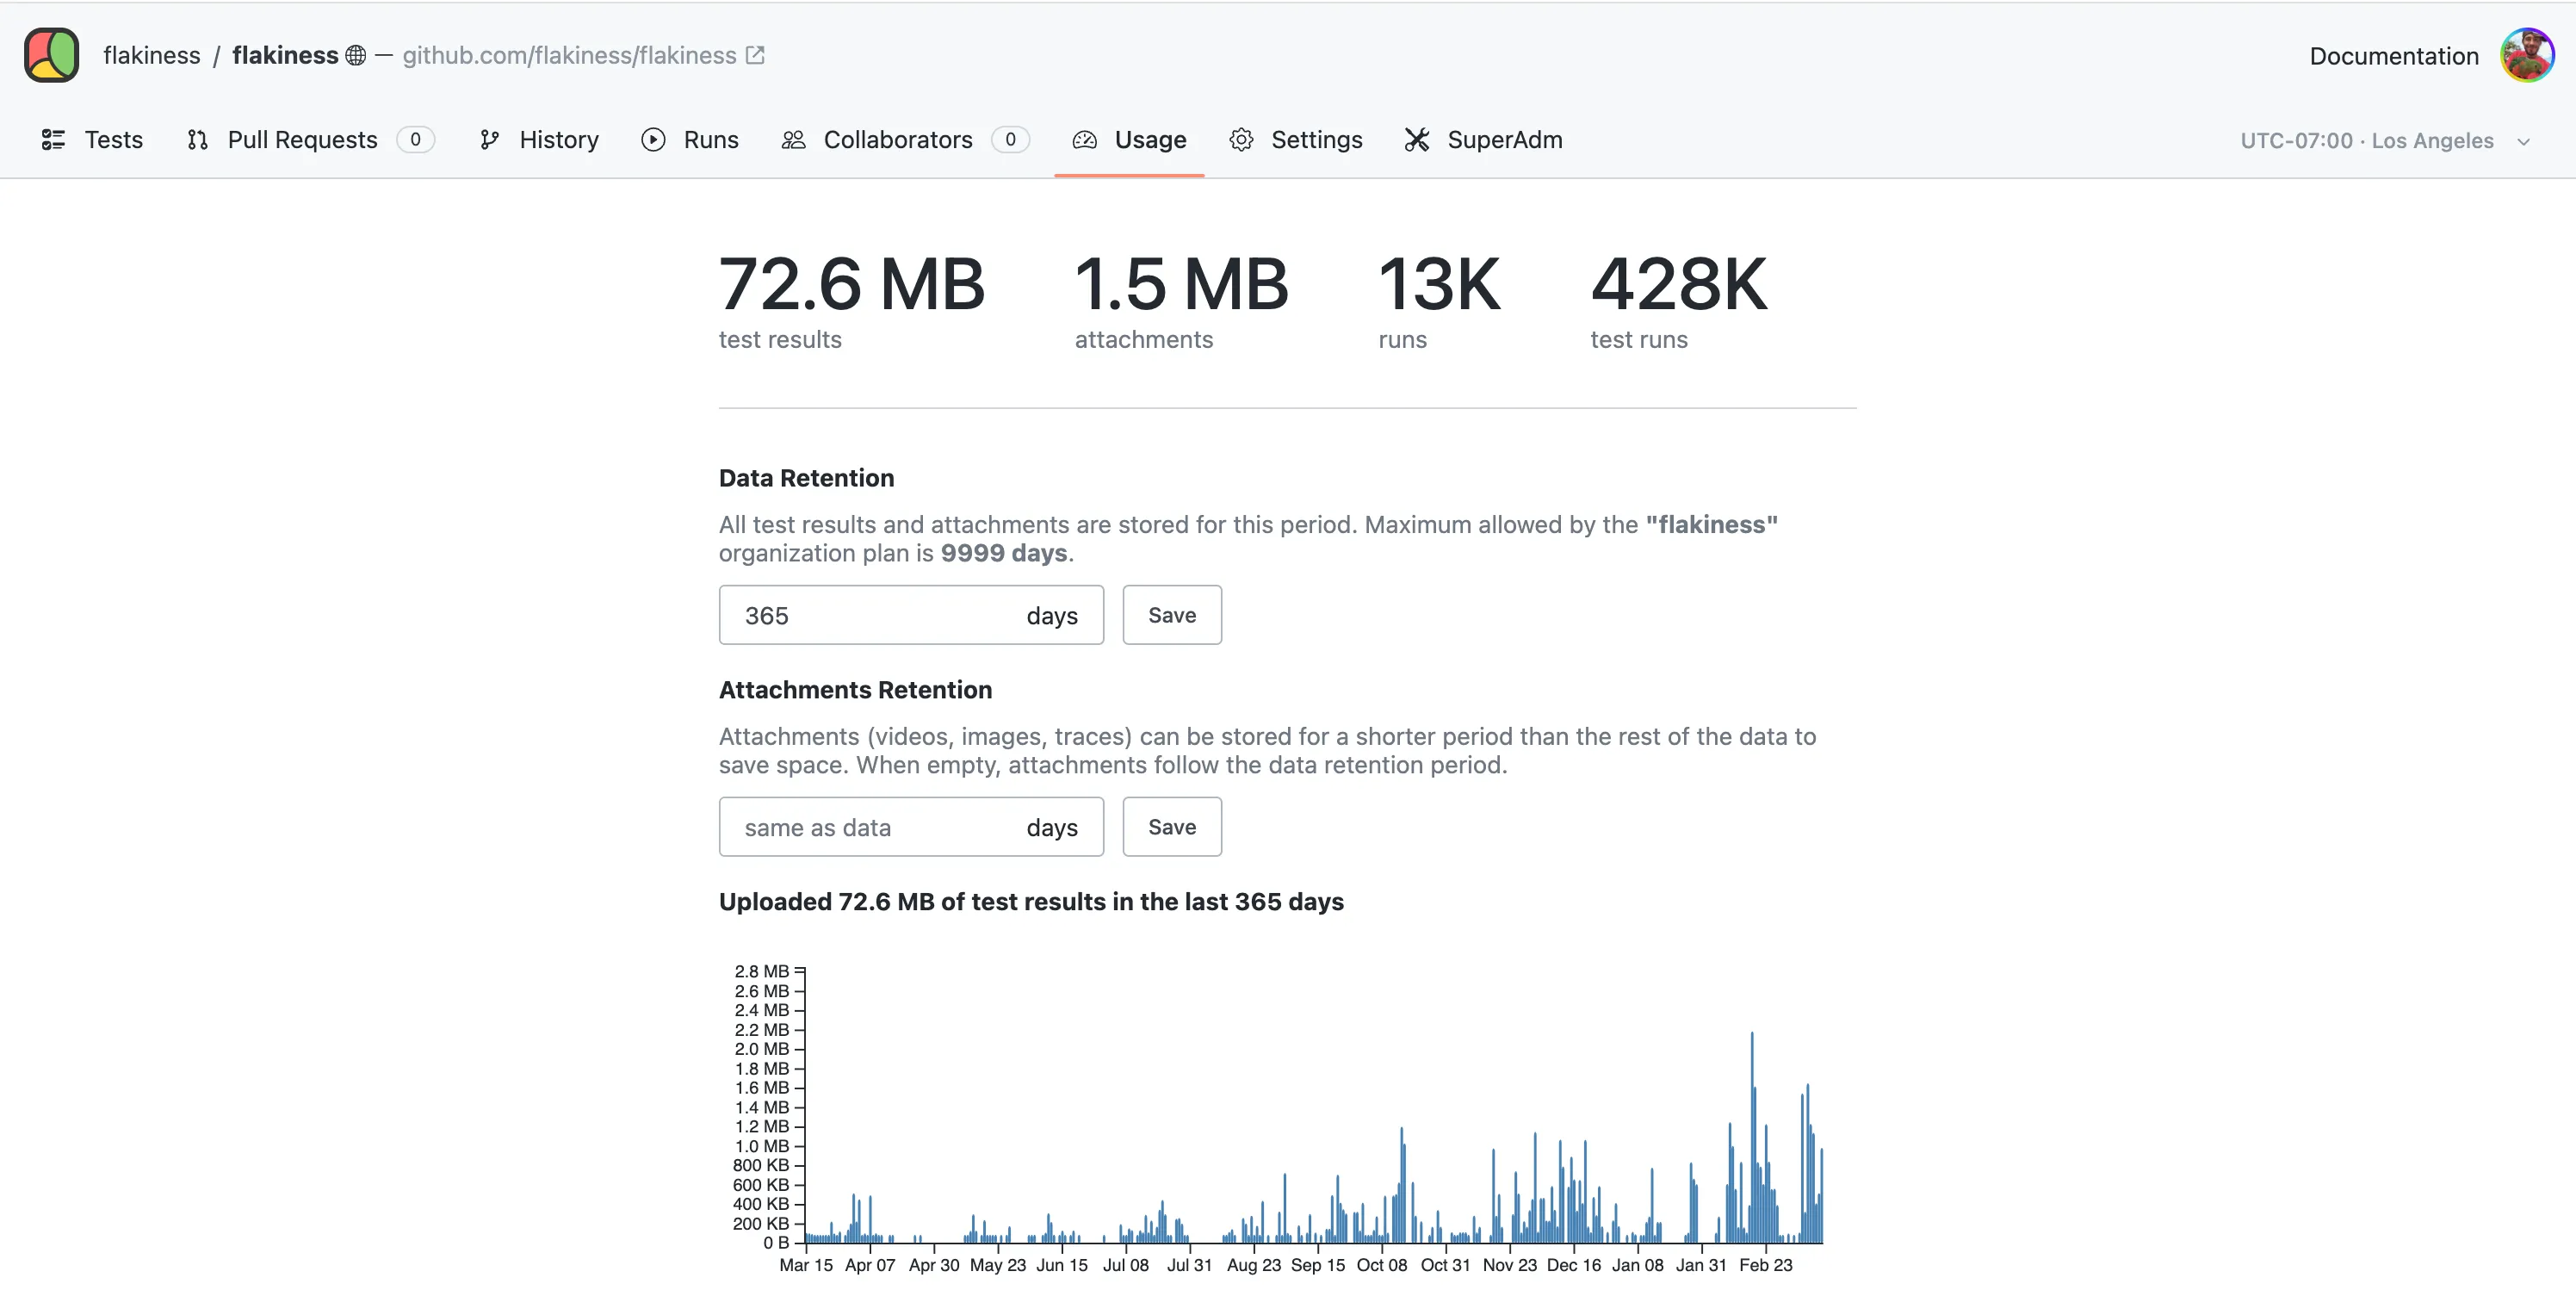Save the Data Retention period
This screenshot has width=2576, height=1290.
tap(1171, 614)
